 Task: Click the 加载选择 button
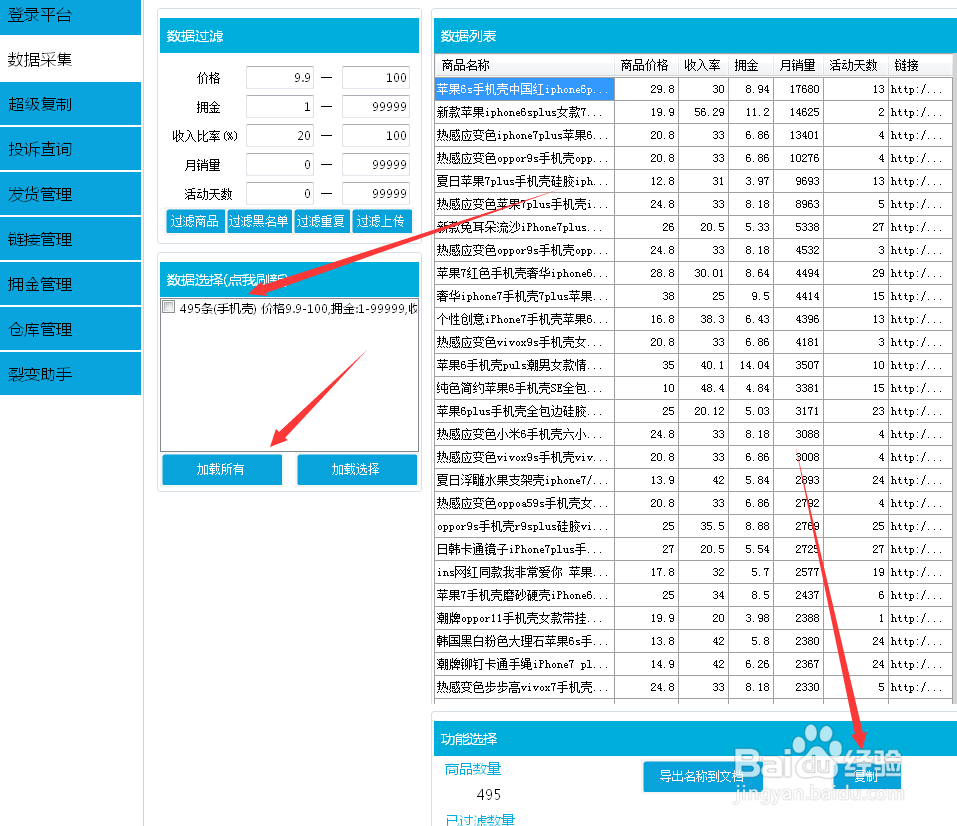coord(356,469)
